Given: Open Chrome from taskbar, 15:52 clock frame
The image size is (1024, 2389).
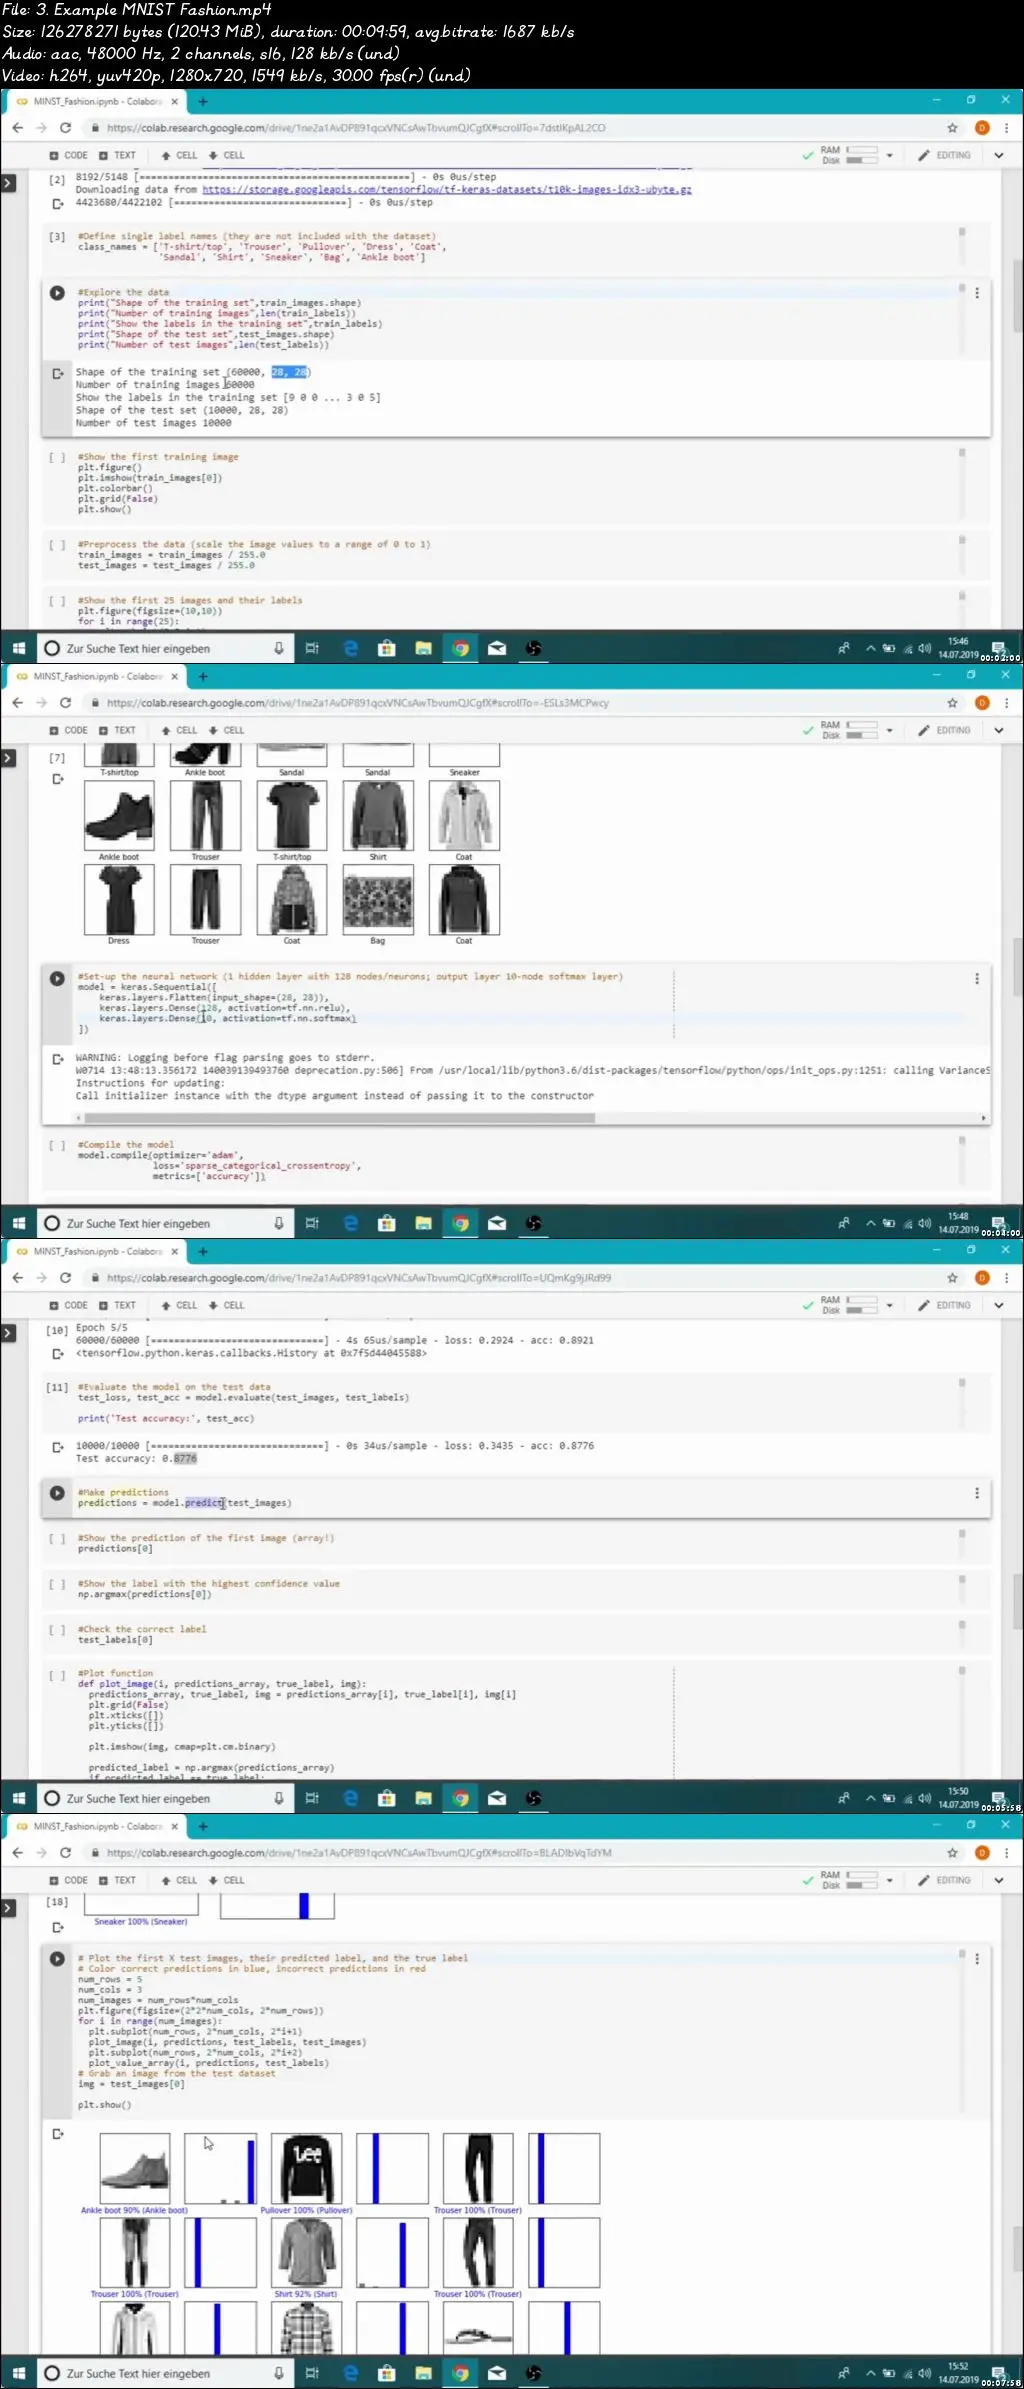Looking at the screenshot, I should click(460, 2373).
